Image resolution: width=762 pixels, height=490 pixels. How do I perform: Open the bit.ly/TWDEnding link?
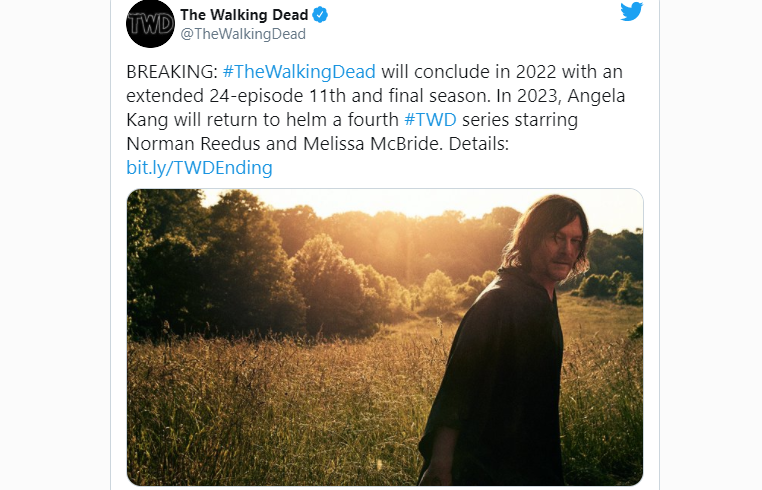(x=199, y=167)
